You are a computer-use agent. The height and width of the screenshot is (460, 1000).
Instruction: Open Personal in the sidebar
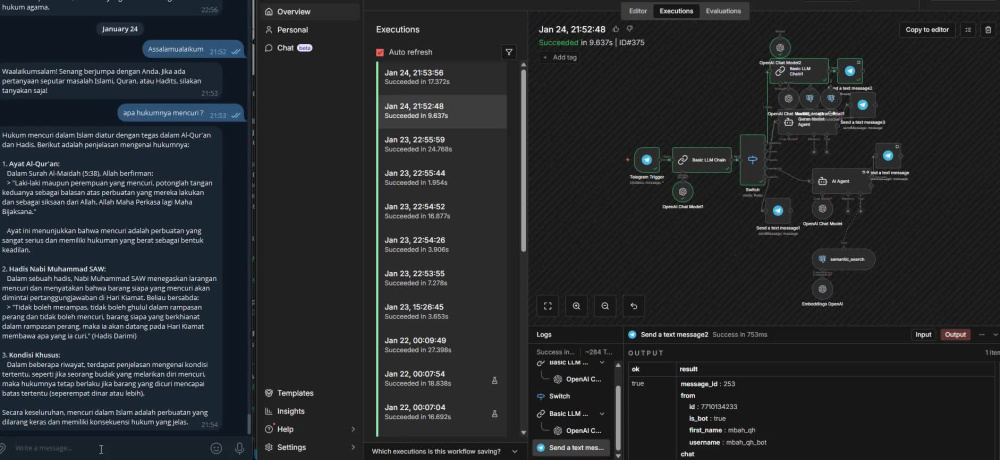311,29
